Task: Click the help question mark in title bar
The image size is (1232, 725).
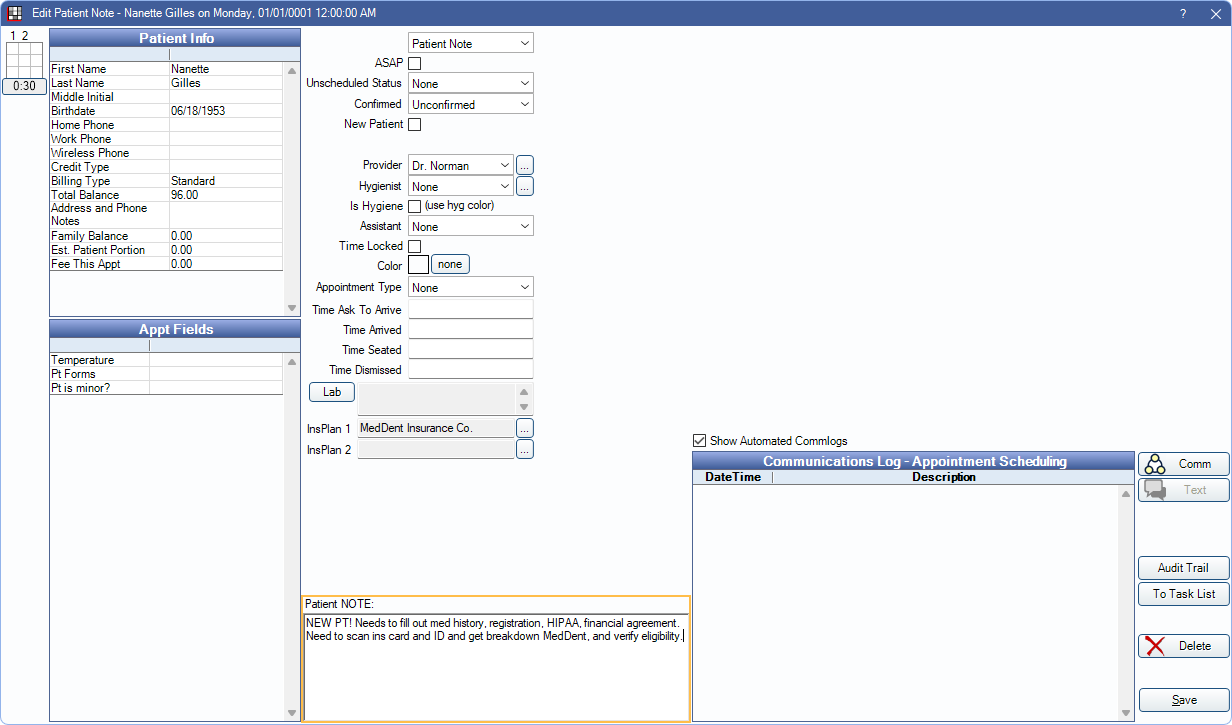Action: click(1183, 13)
